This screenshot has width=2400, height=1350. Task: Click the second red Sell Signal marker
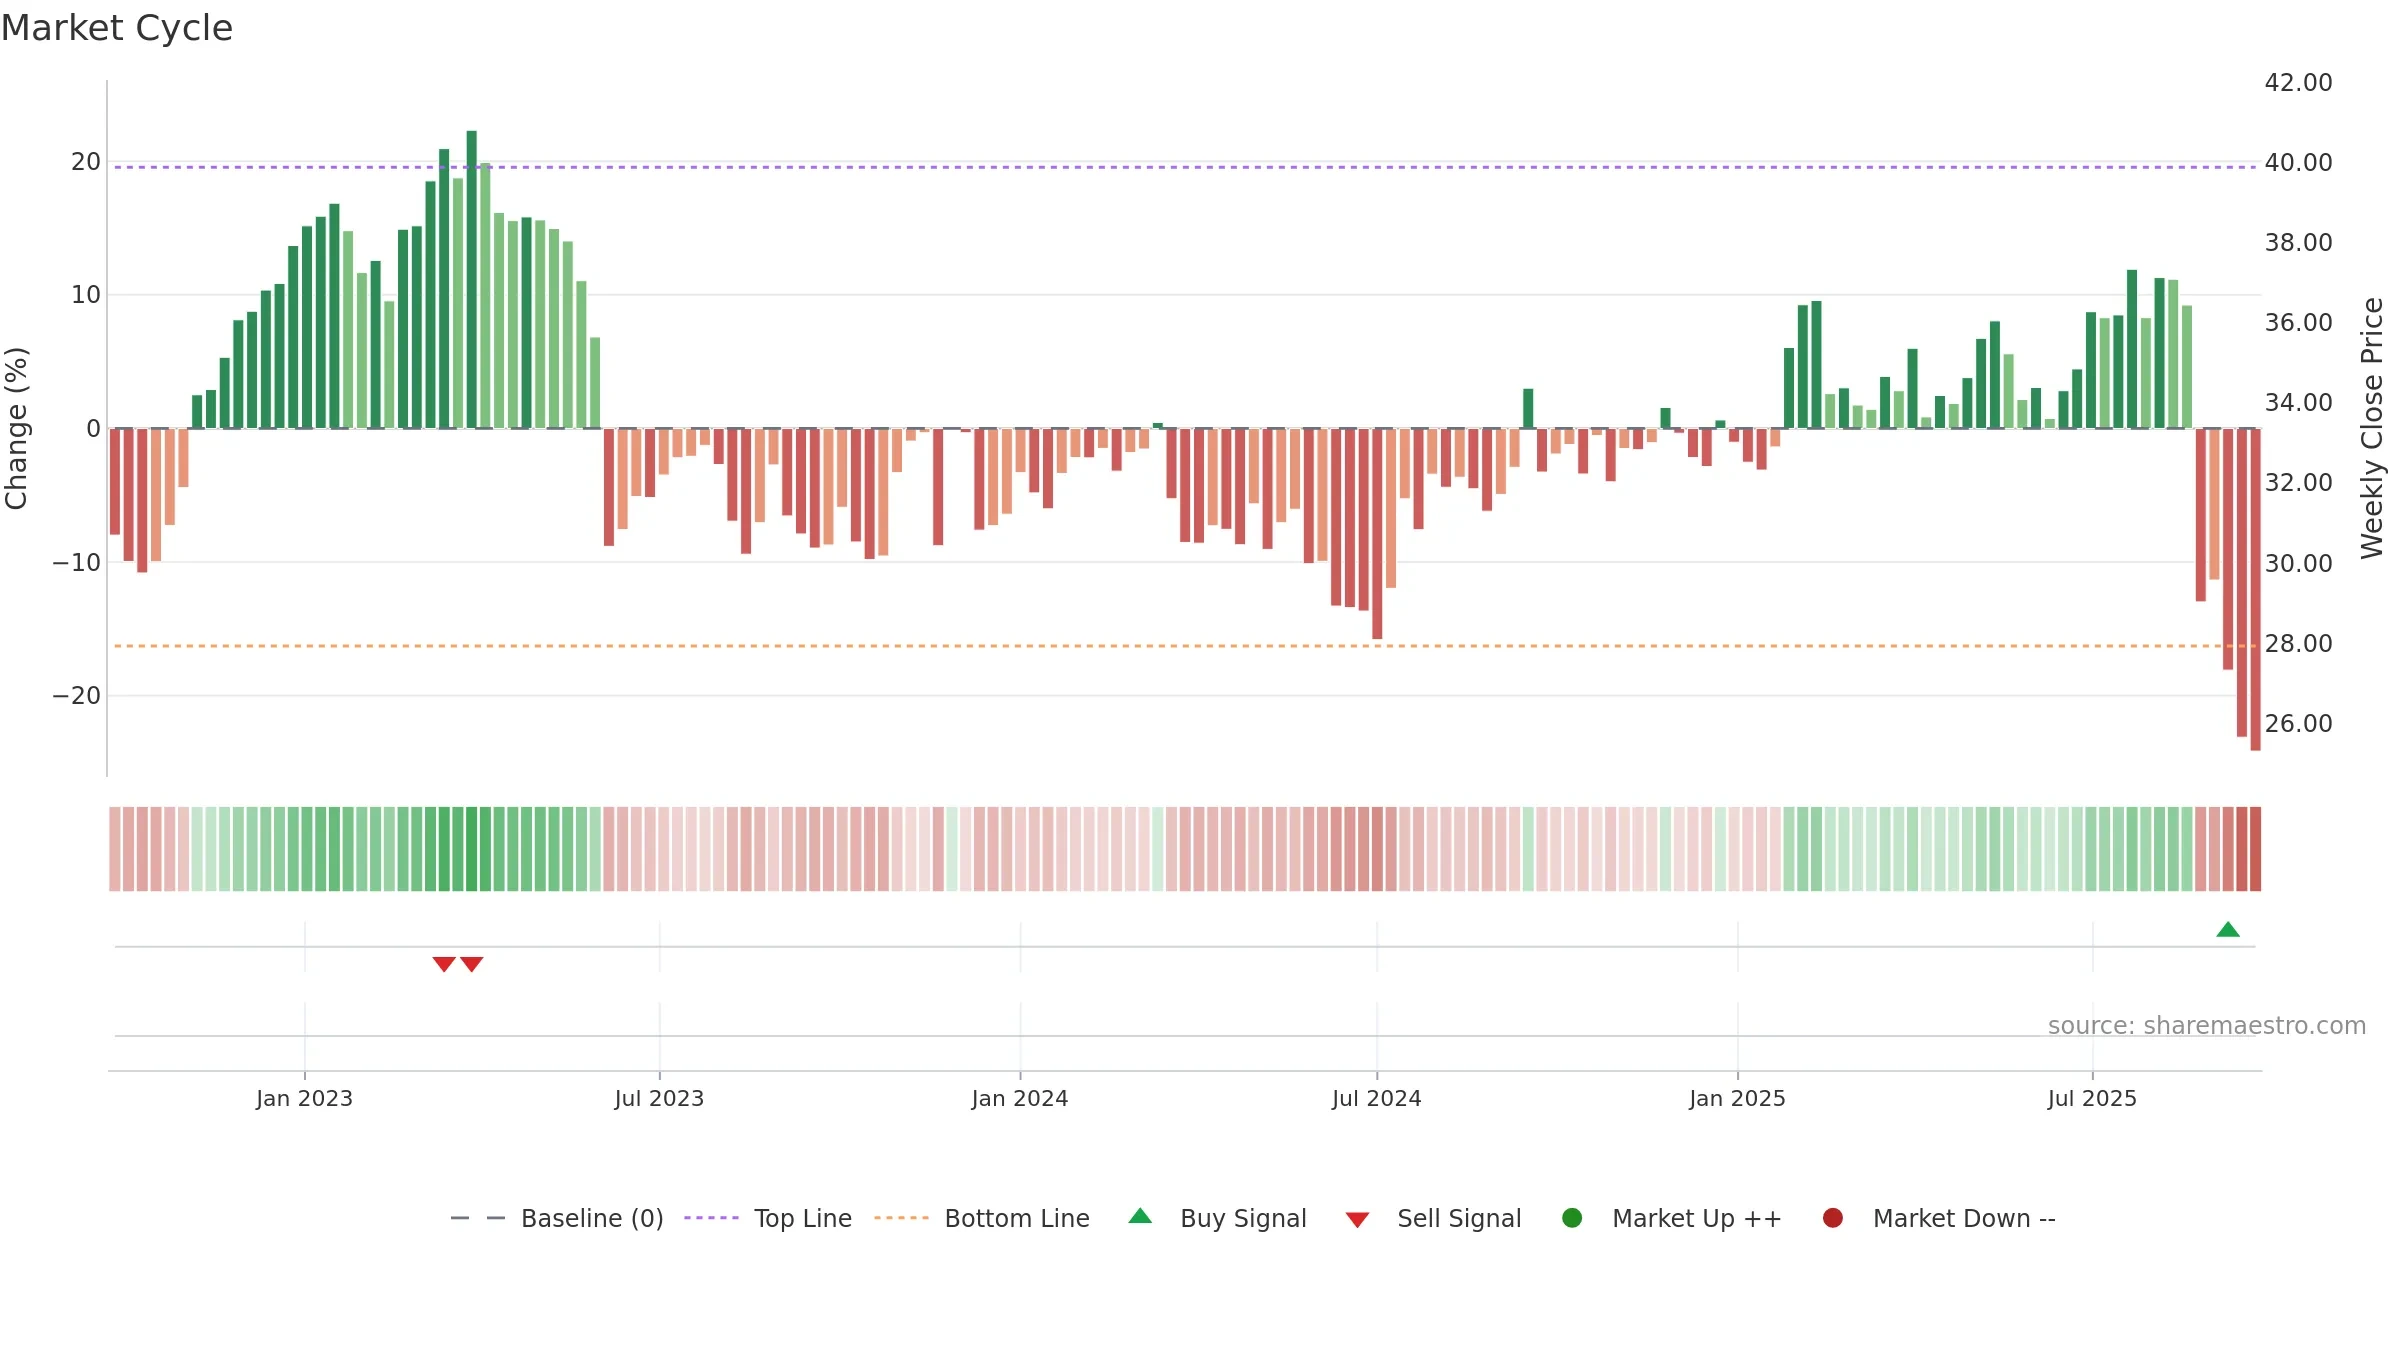[x=472, y=964]
